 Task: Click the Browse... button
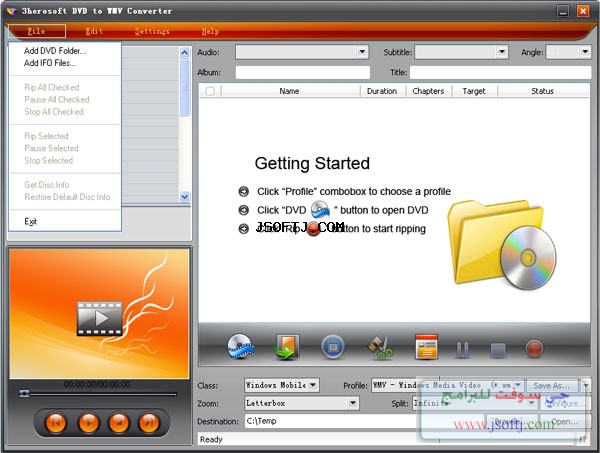click(x=512, y=422)
